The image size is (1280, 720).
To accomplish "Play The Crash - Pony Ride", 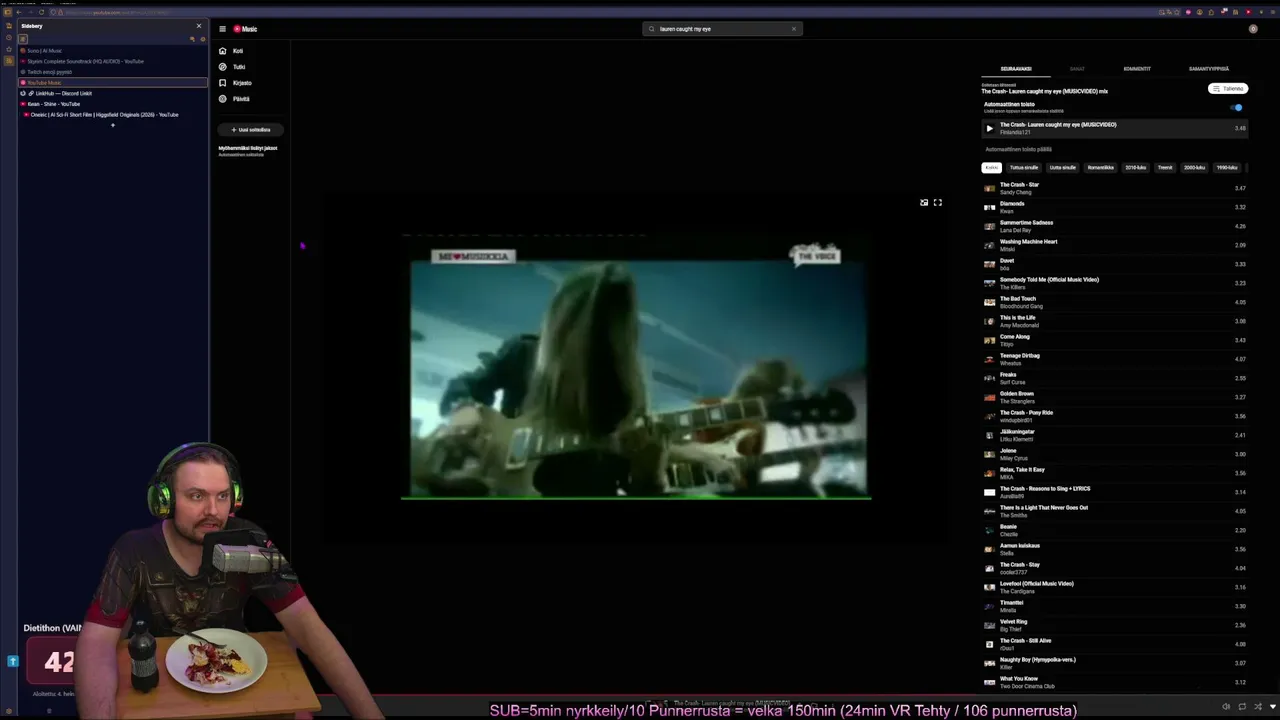I will pos(1115,416).
